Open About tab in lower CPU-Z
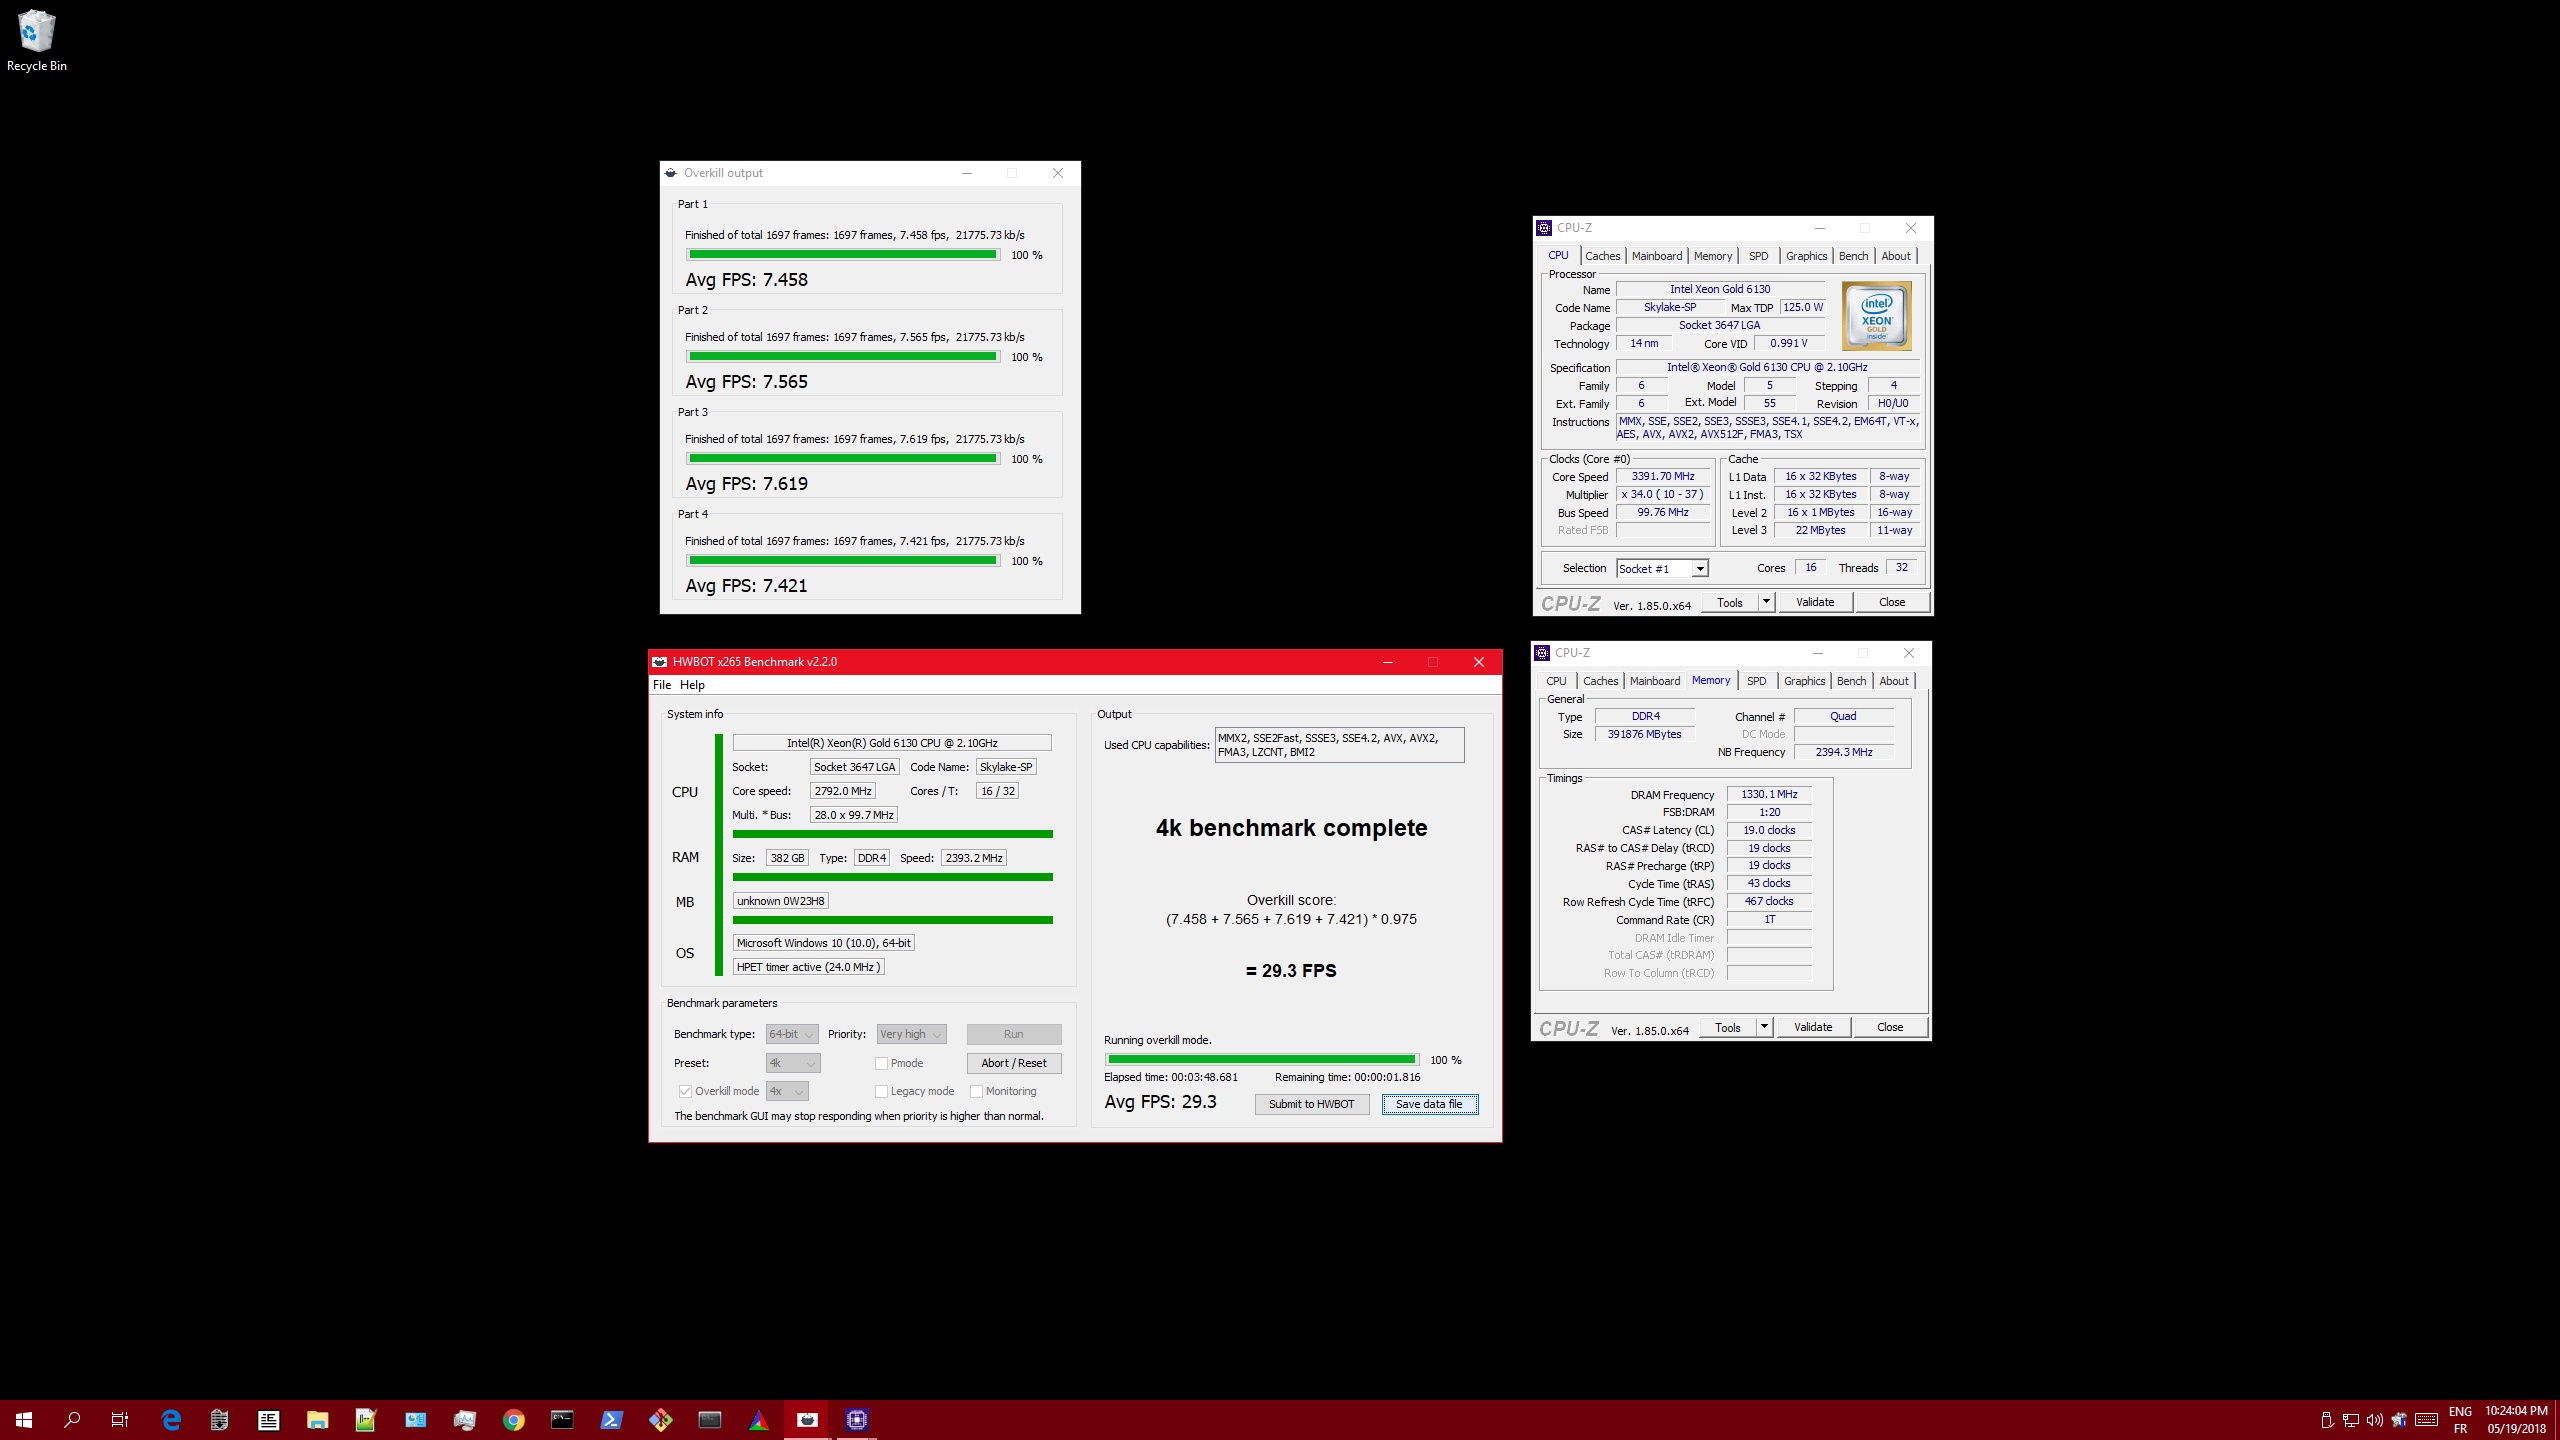The image size is (2560, 1440). 1894,681
